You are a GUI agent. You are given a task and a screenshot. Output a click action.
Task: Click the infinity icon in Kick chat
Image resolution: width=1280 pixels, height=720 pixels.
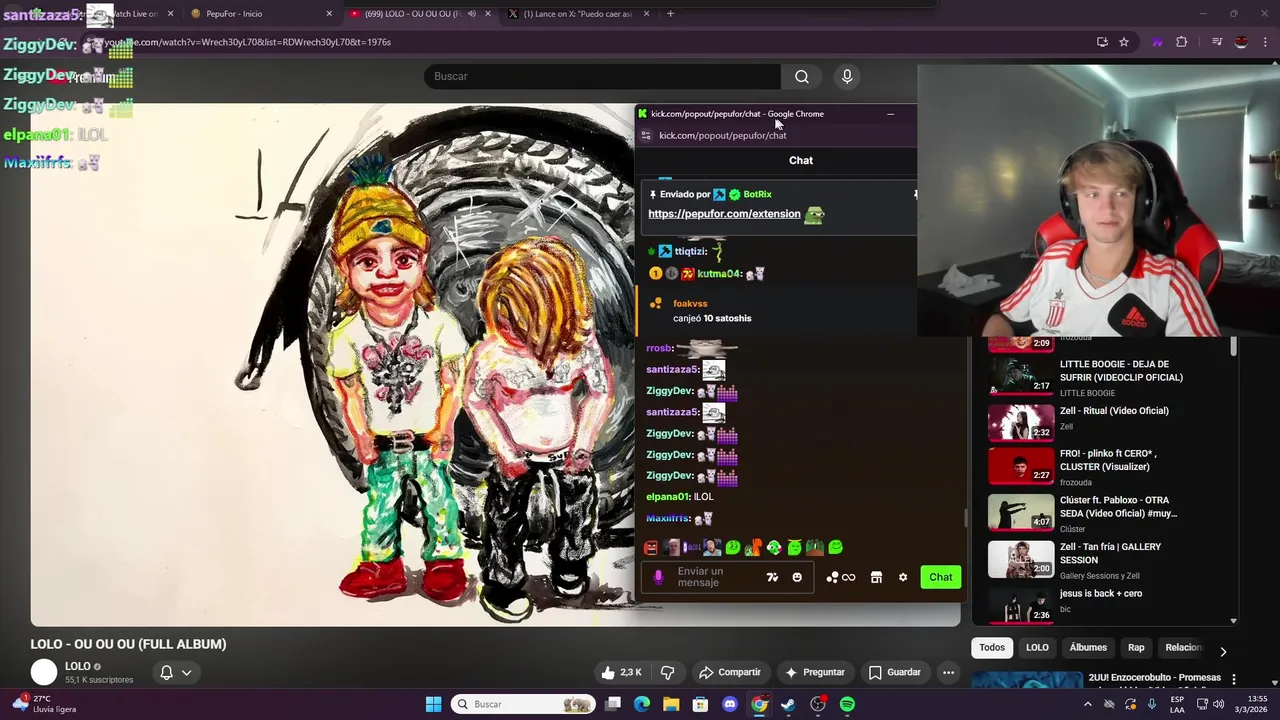click(848, 577)
